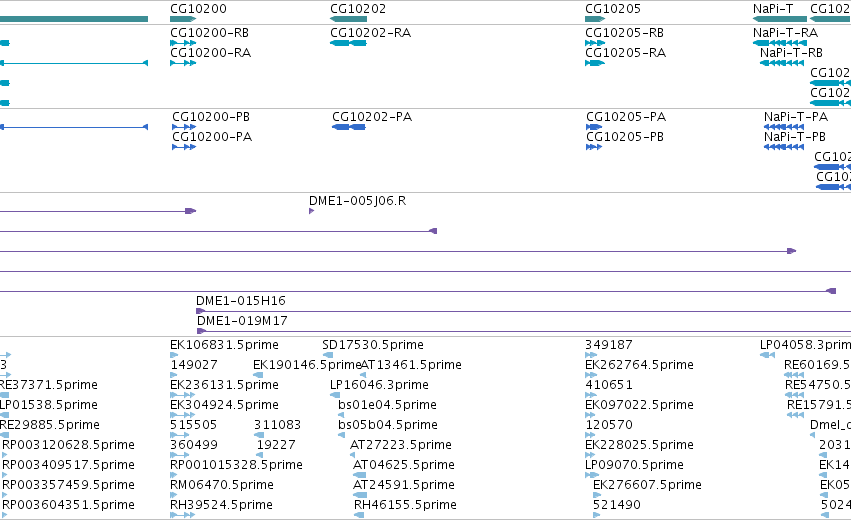Click EST RP003604351.5prime
This screenshot has width=851, height=520.
(68, 505)
